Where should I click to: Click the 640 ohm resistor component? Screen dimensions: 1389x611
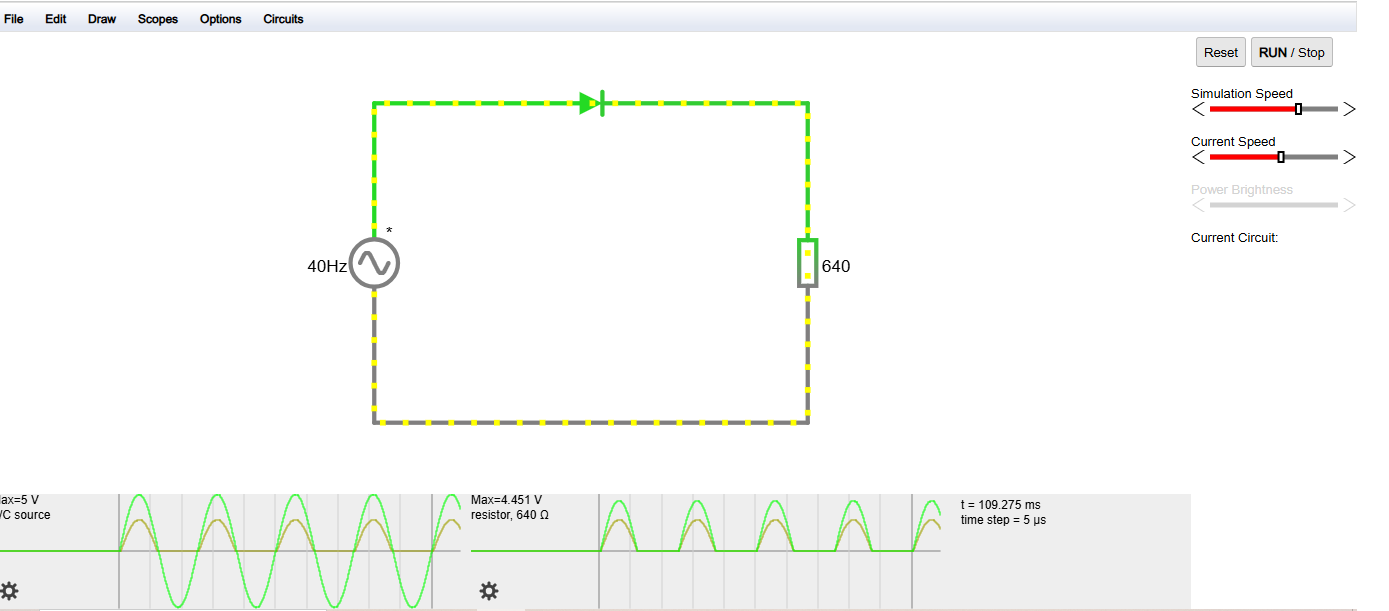(807, 263)
